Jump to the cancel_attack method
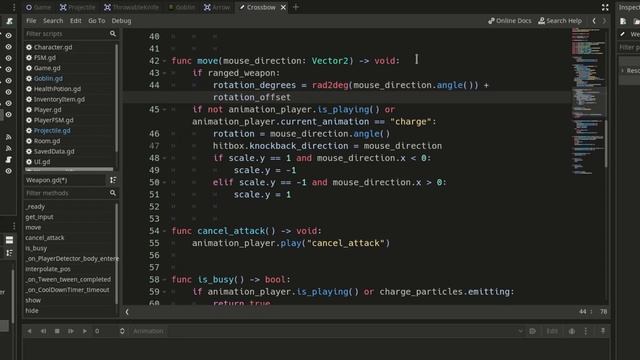640x360 pixels. pos(44,238)
